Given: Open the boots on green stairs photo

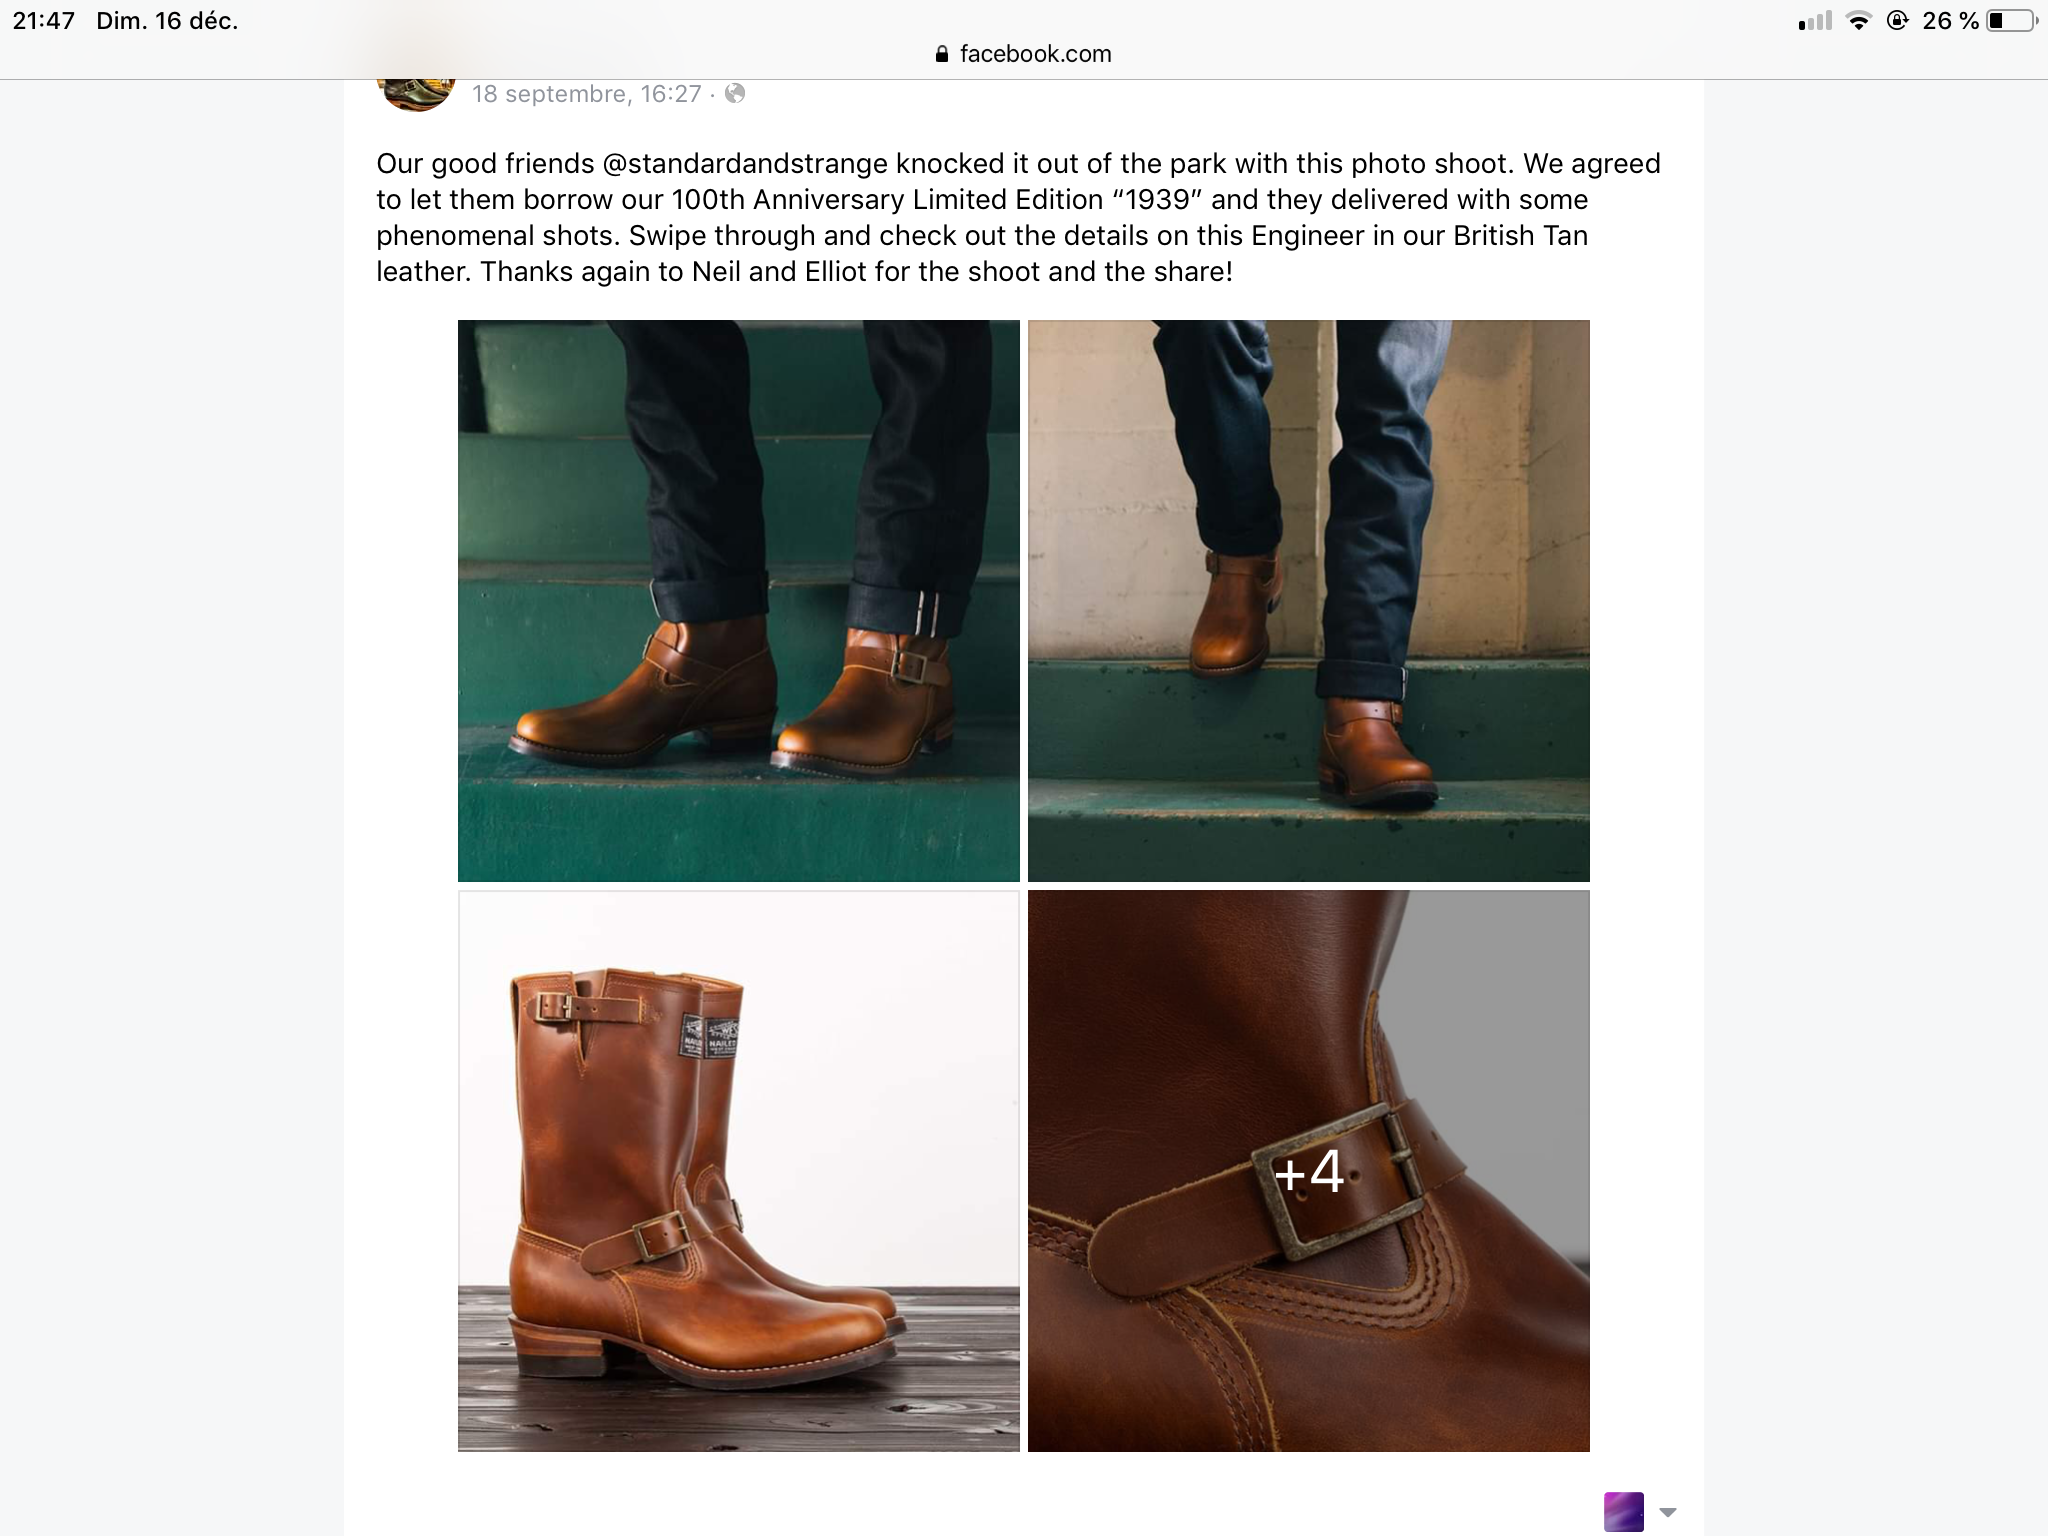Looking at the screenshot, I should pos(739,600).
